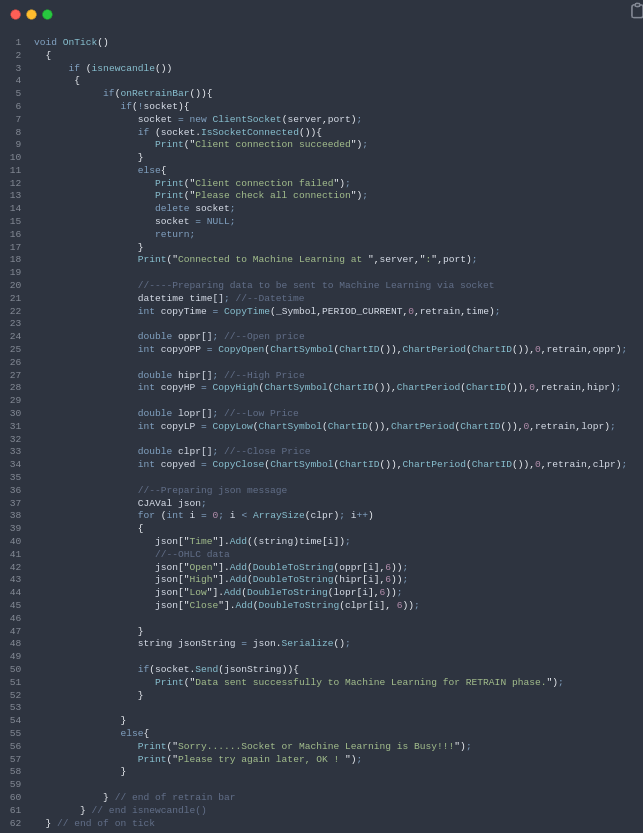Click the green maximize window button
643x833 pixels.
(x=47, y=15)
